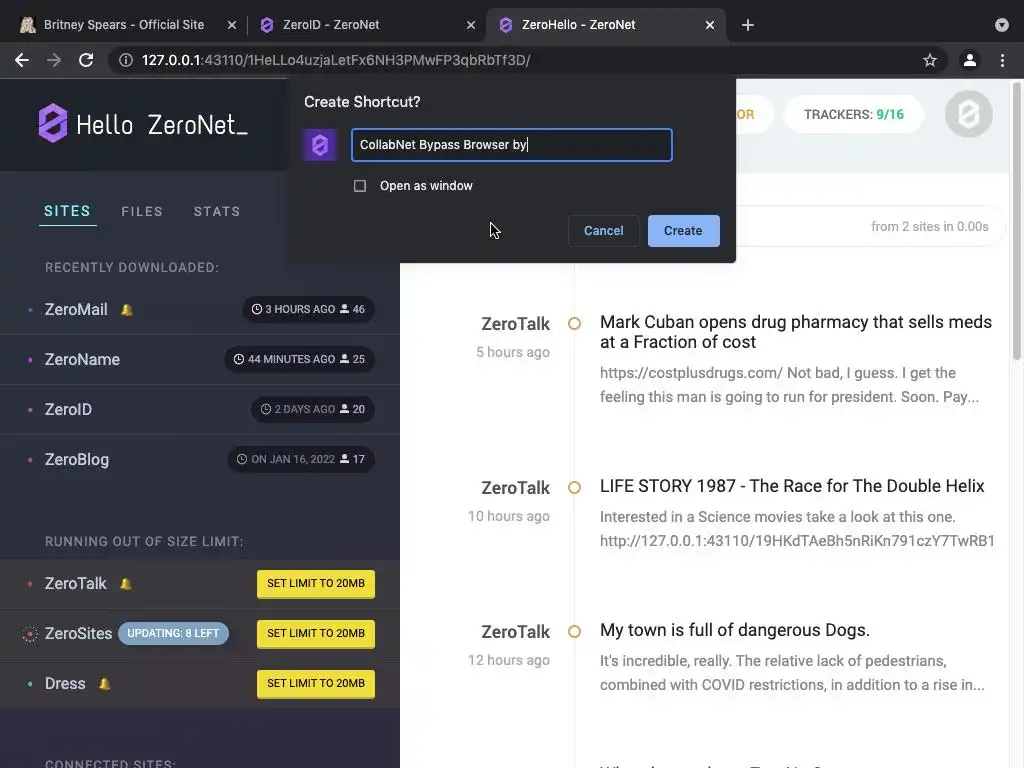Open the ZeroSites site entry
Viewport: 1024px width, 768px height.
[x=78, y=633]
